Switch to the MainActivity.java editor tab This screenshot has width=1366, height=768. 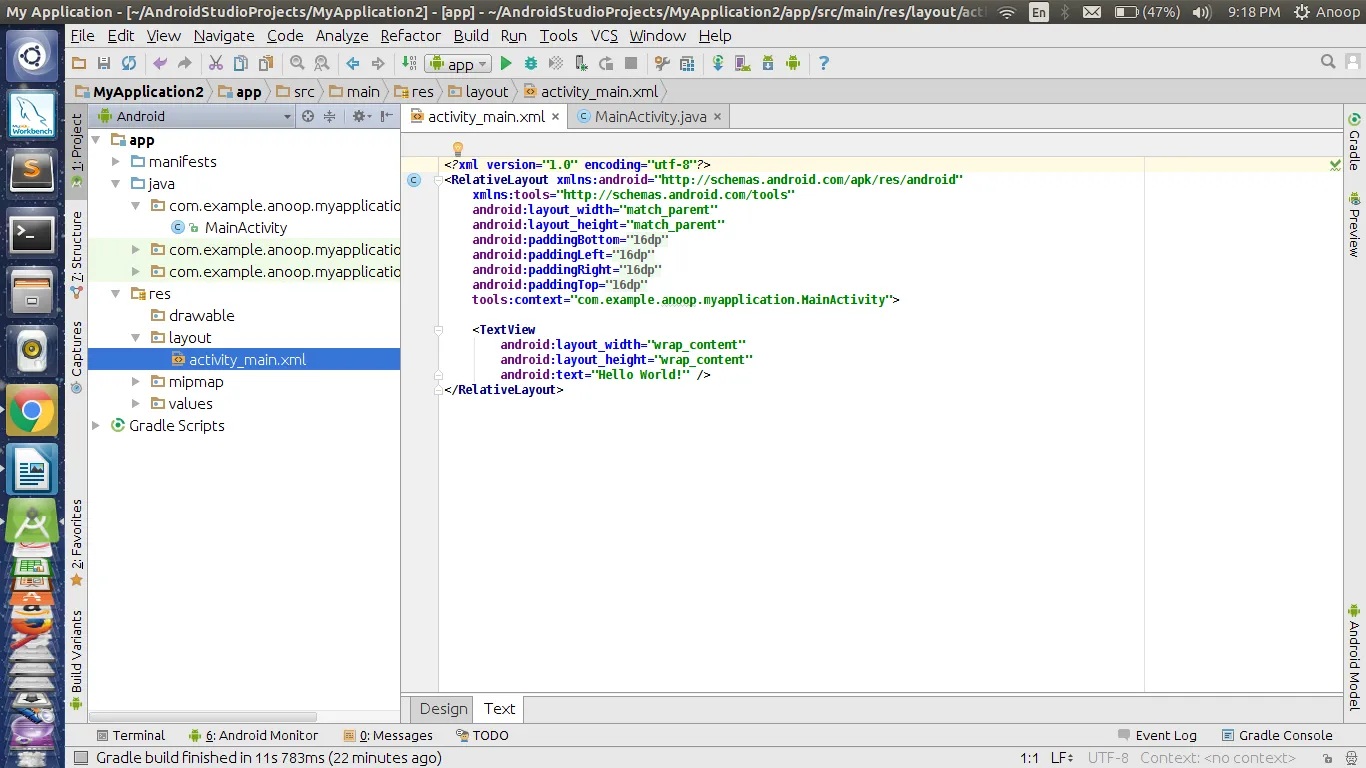tap(649, 116)
